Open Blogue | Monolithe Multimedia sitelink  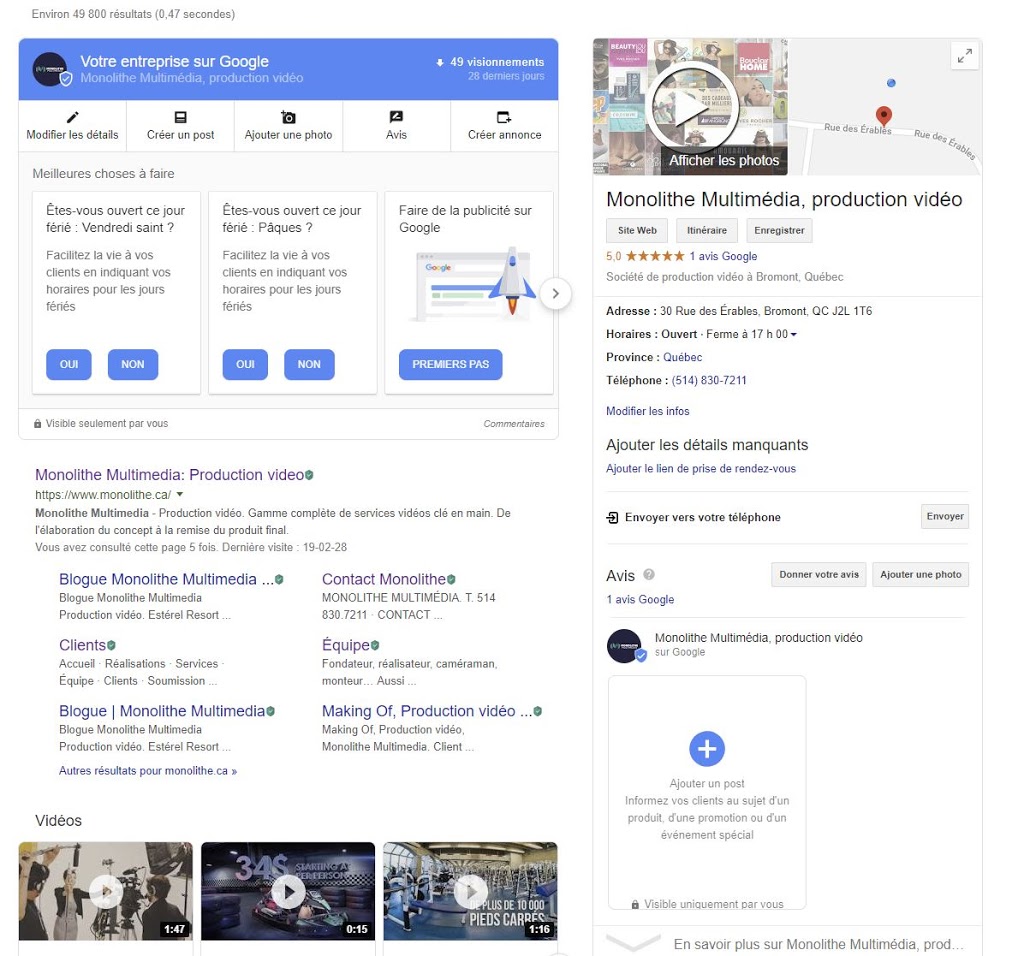tap(162, 711)
